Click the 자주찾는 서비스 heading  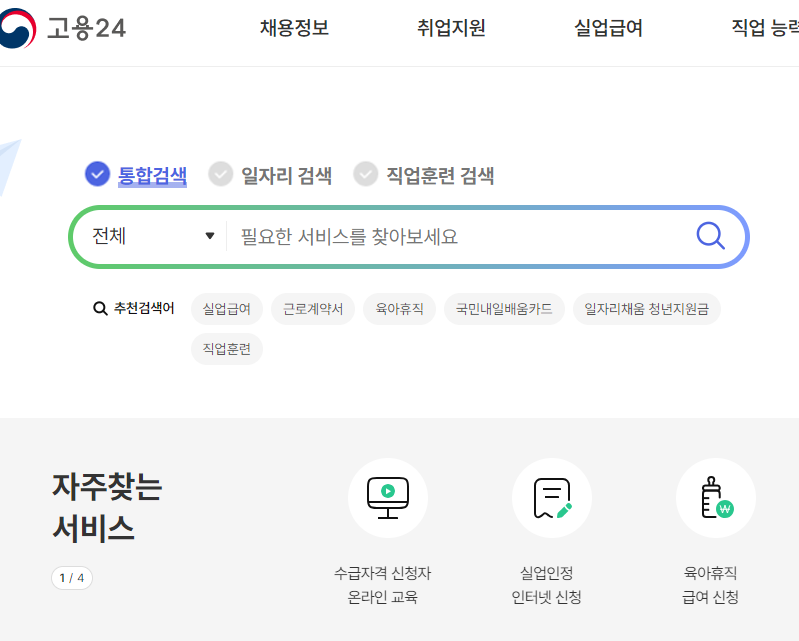pyautogui.click(x=107, y=507)
